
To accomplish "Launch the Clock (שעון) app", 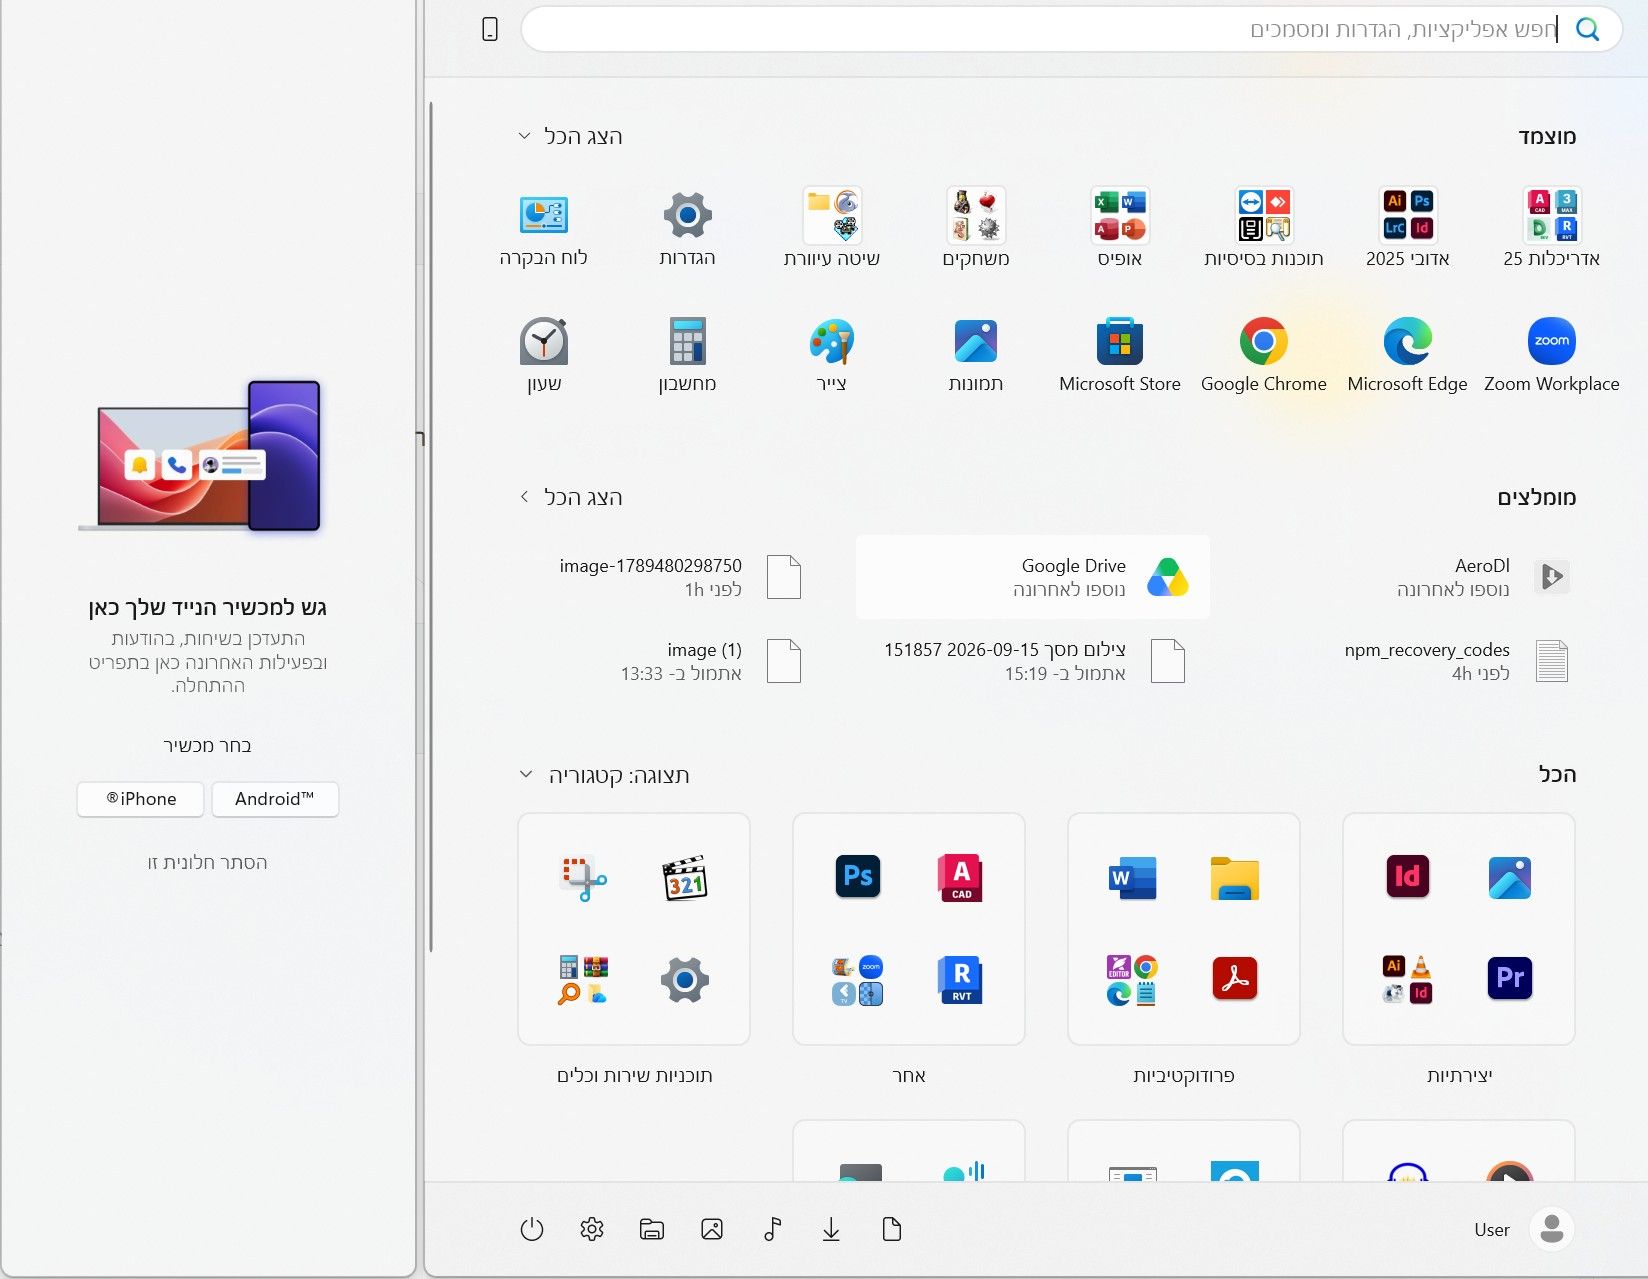I will click(x=543, y=355).
